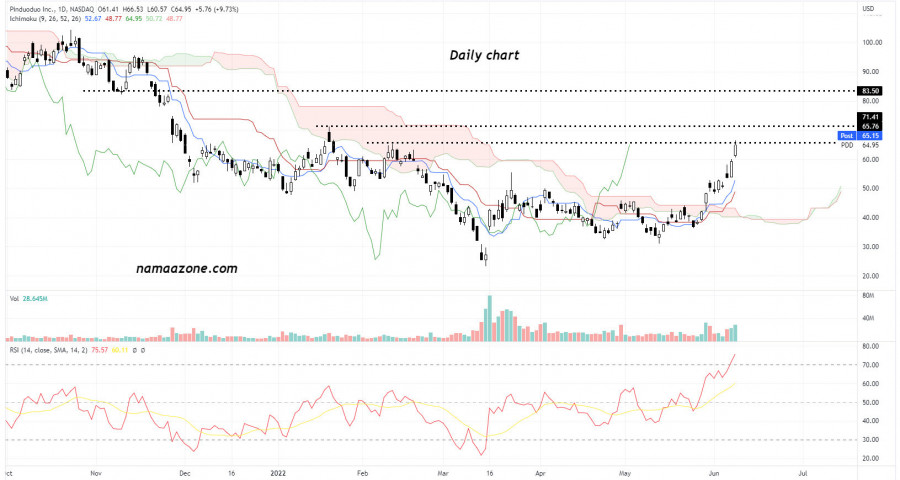Click the Jul label on time axis
This screenshot has width=900, height=480.
803,468
